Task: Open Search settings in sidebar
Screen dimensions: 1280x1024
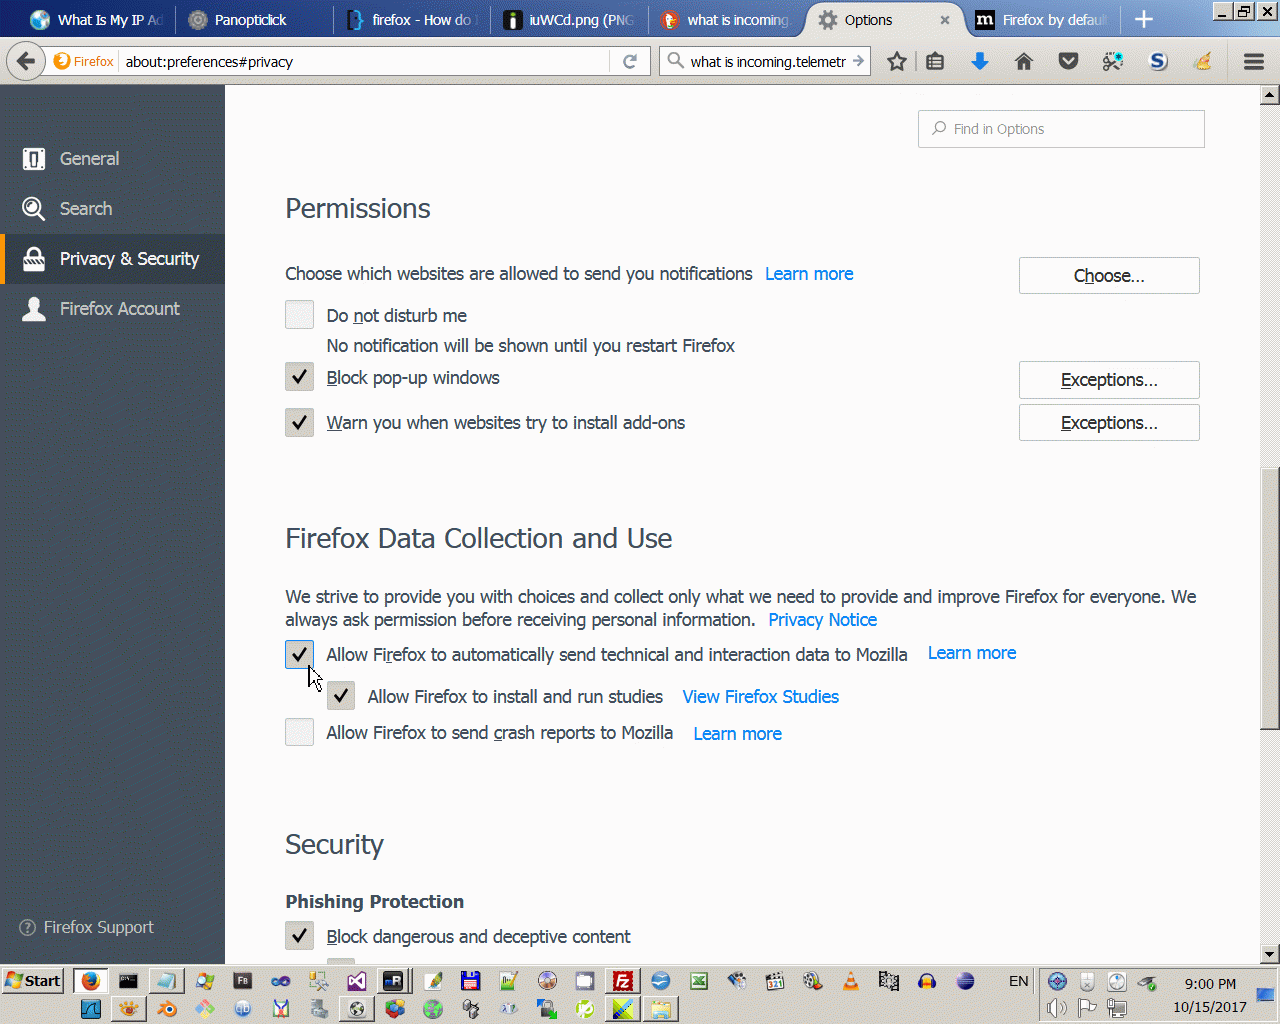Action: tap(112, 209)
